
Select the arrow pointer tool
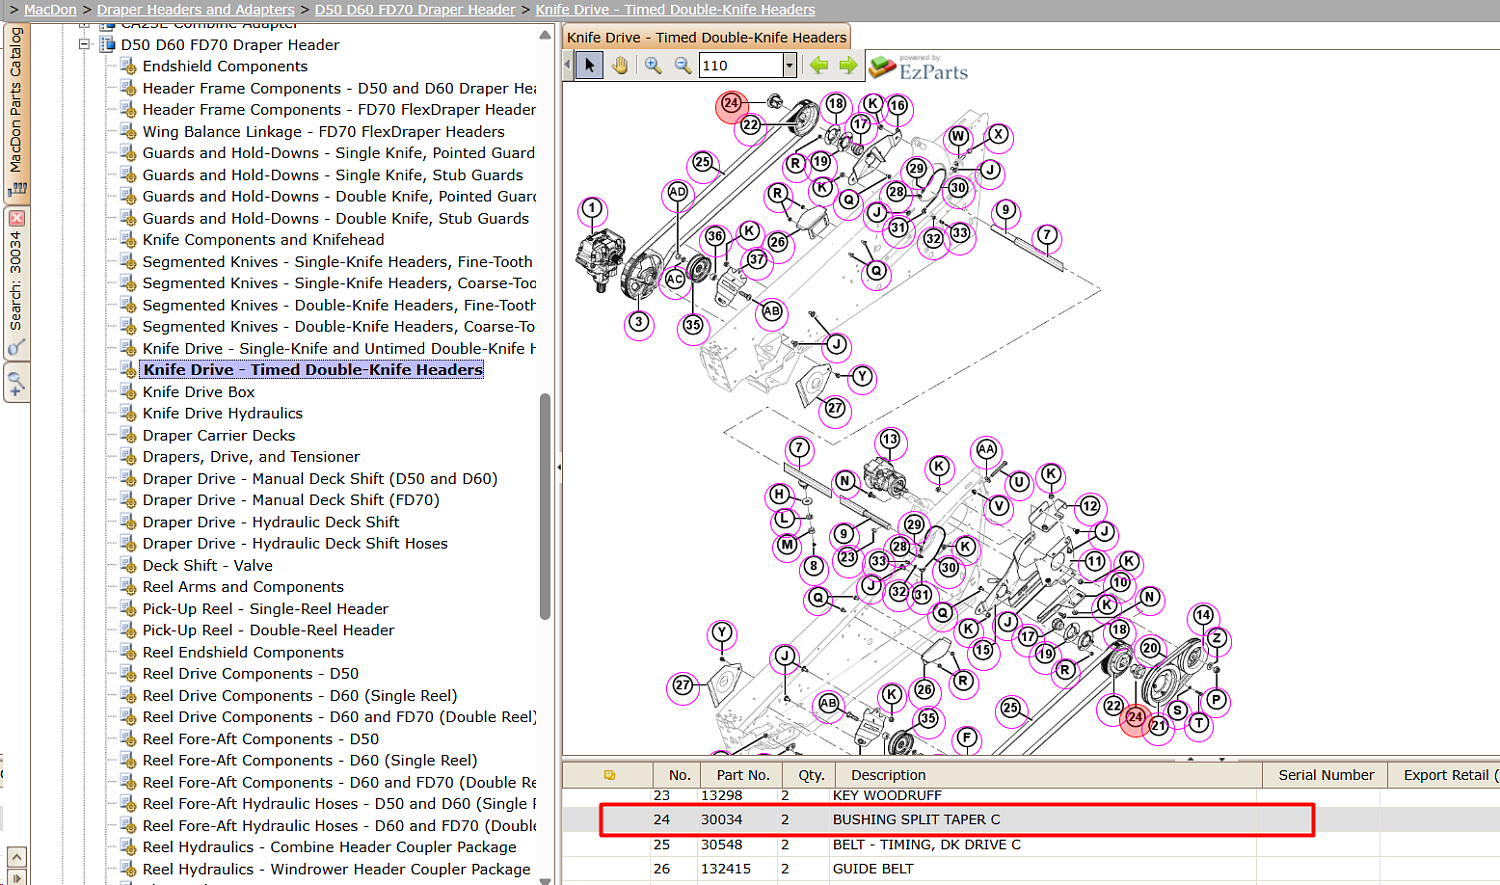(x=589, y=66)
